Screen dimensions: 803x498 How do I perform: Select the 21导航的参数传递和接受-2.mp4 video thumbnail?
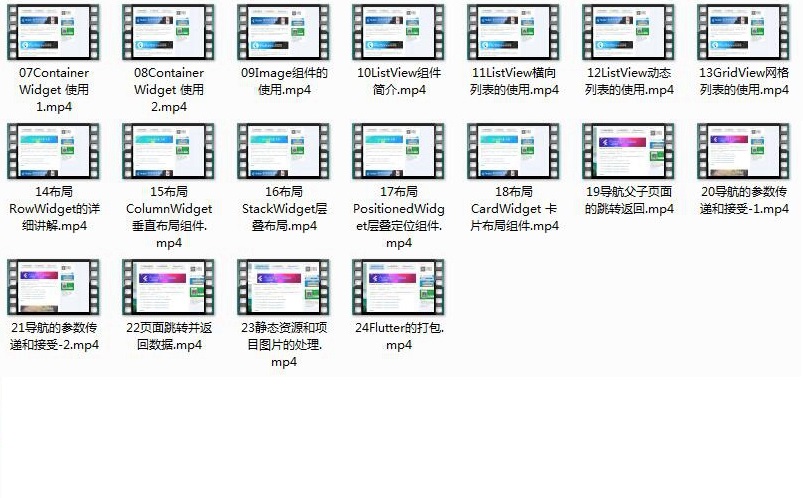tap(54, 288)
